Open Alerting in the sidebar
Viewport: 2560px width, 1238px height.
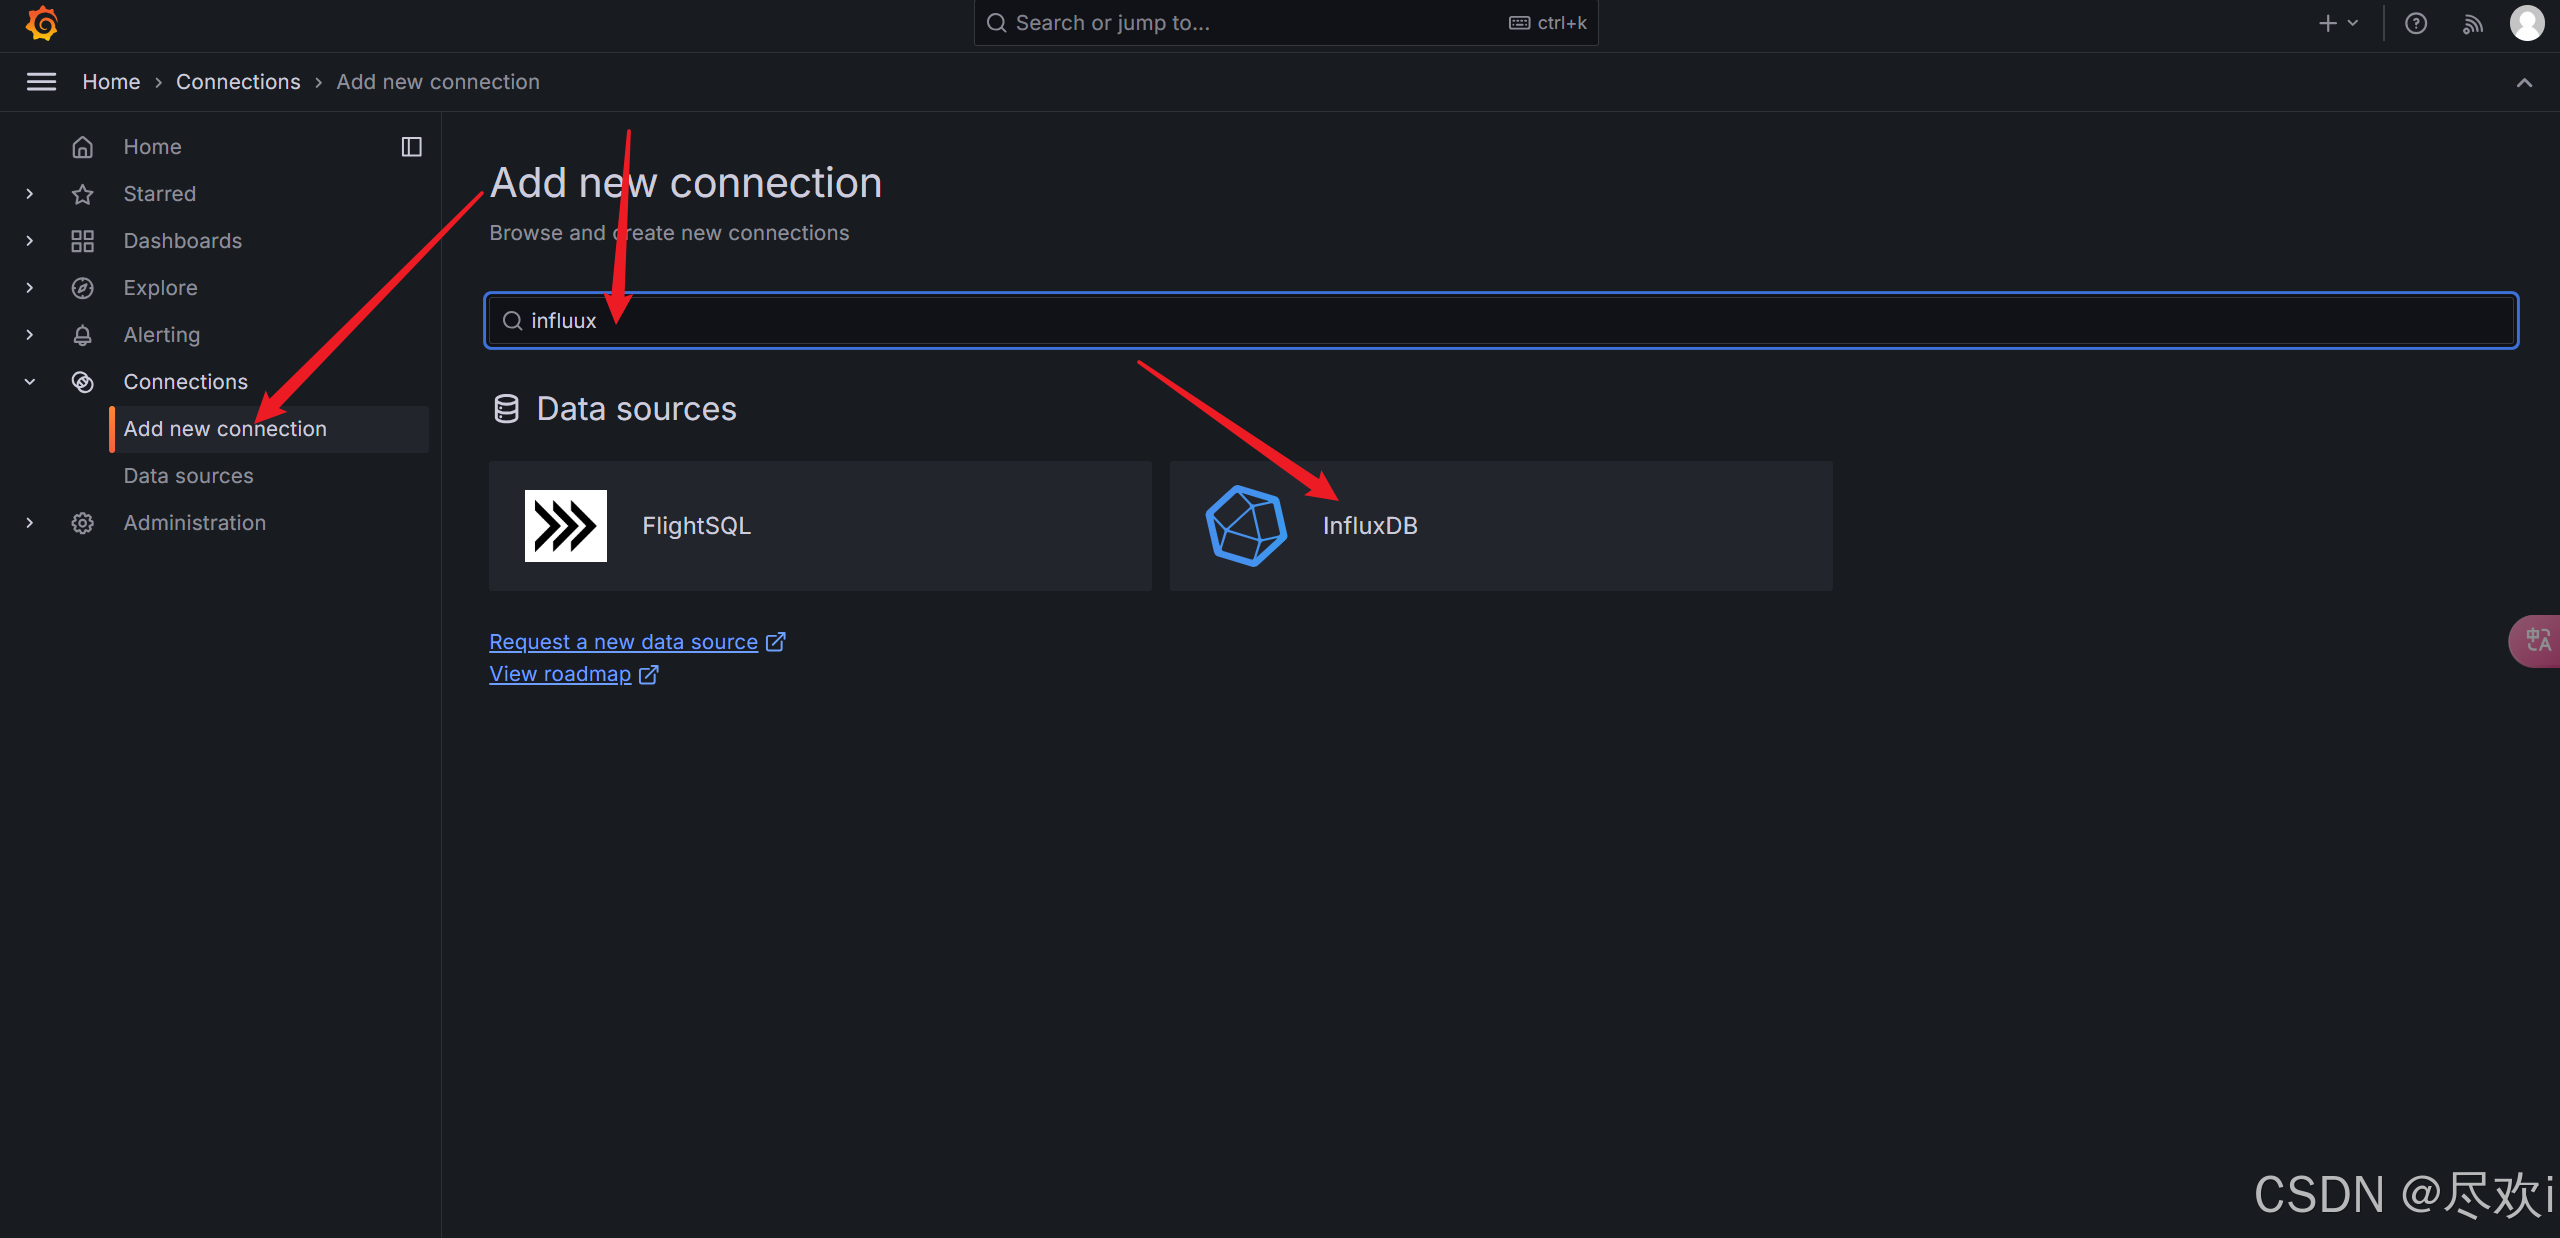(x=161, y=335)
